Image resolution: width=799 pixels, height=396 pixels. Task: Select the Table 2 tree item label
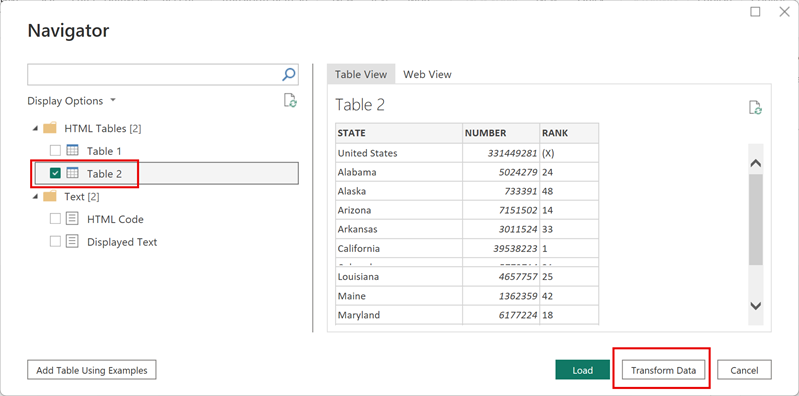point(104,174)
